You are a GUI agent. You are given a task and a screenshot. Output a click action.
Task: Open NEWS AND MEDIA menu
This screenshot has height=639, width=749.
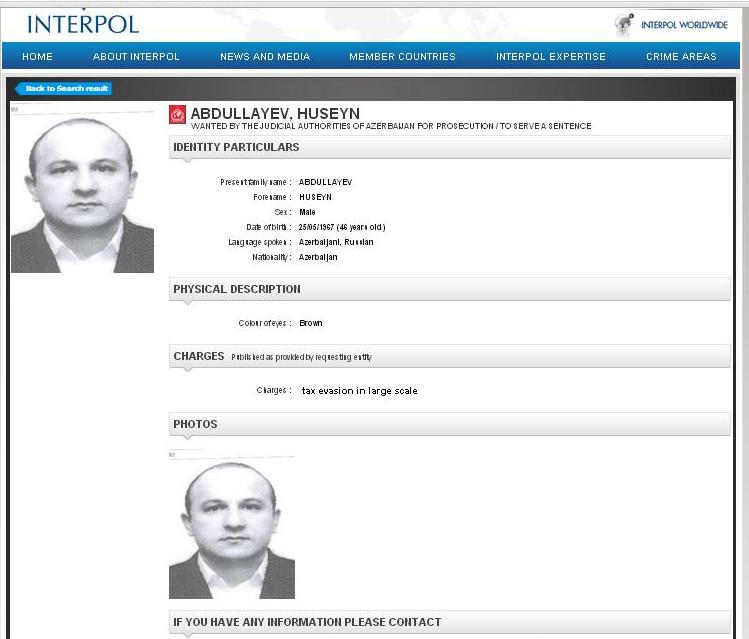265,56
